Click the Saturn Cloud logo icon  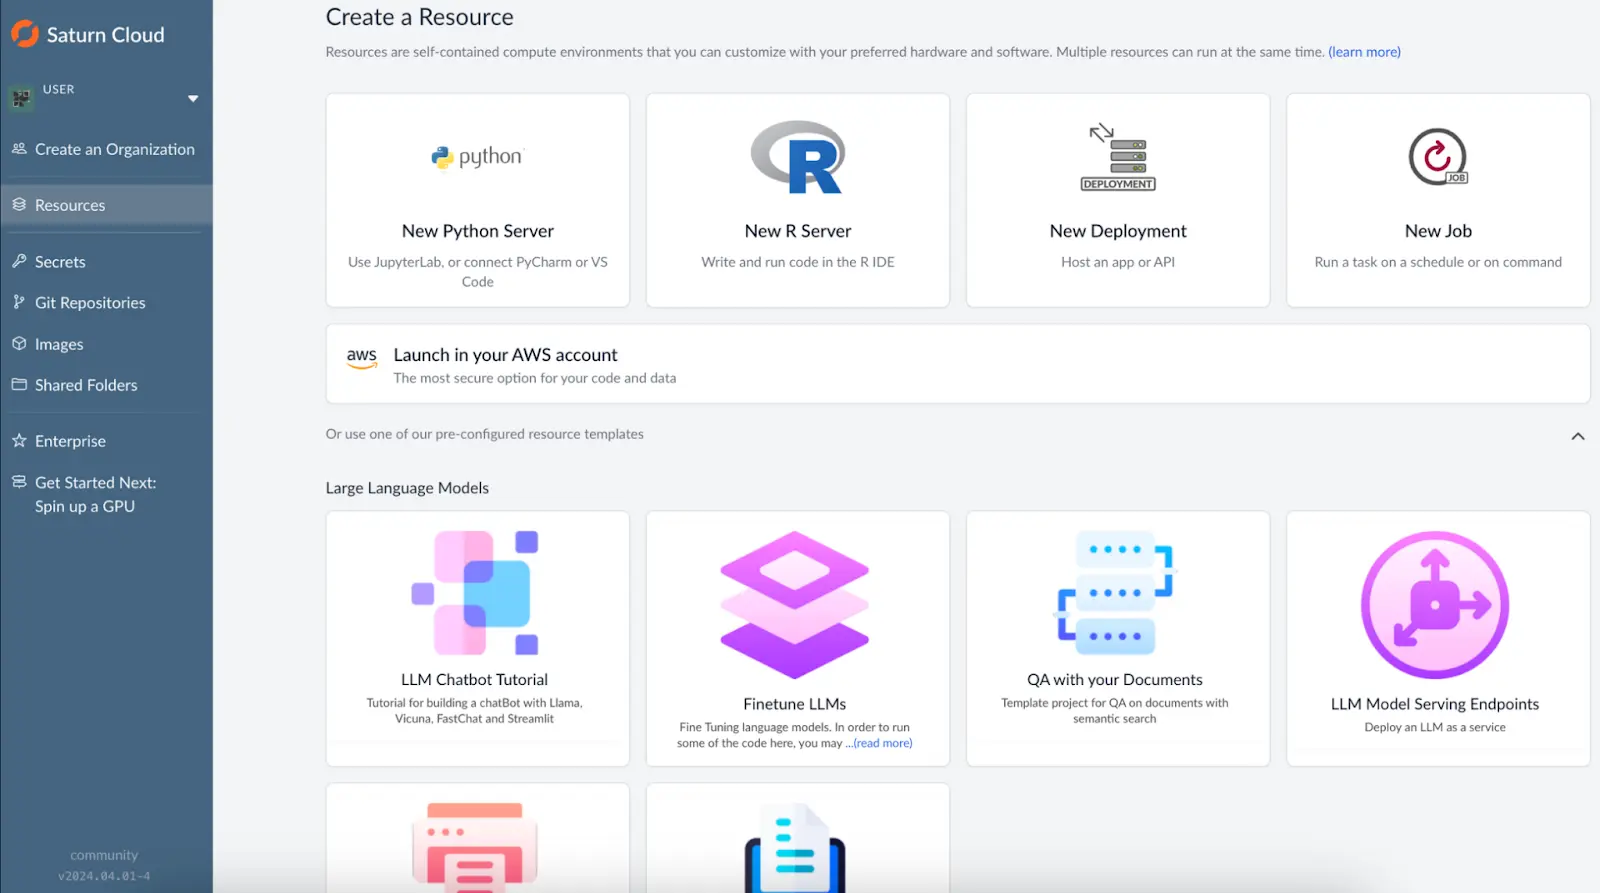[x=25, y=34]
